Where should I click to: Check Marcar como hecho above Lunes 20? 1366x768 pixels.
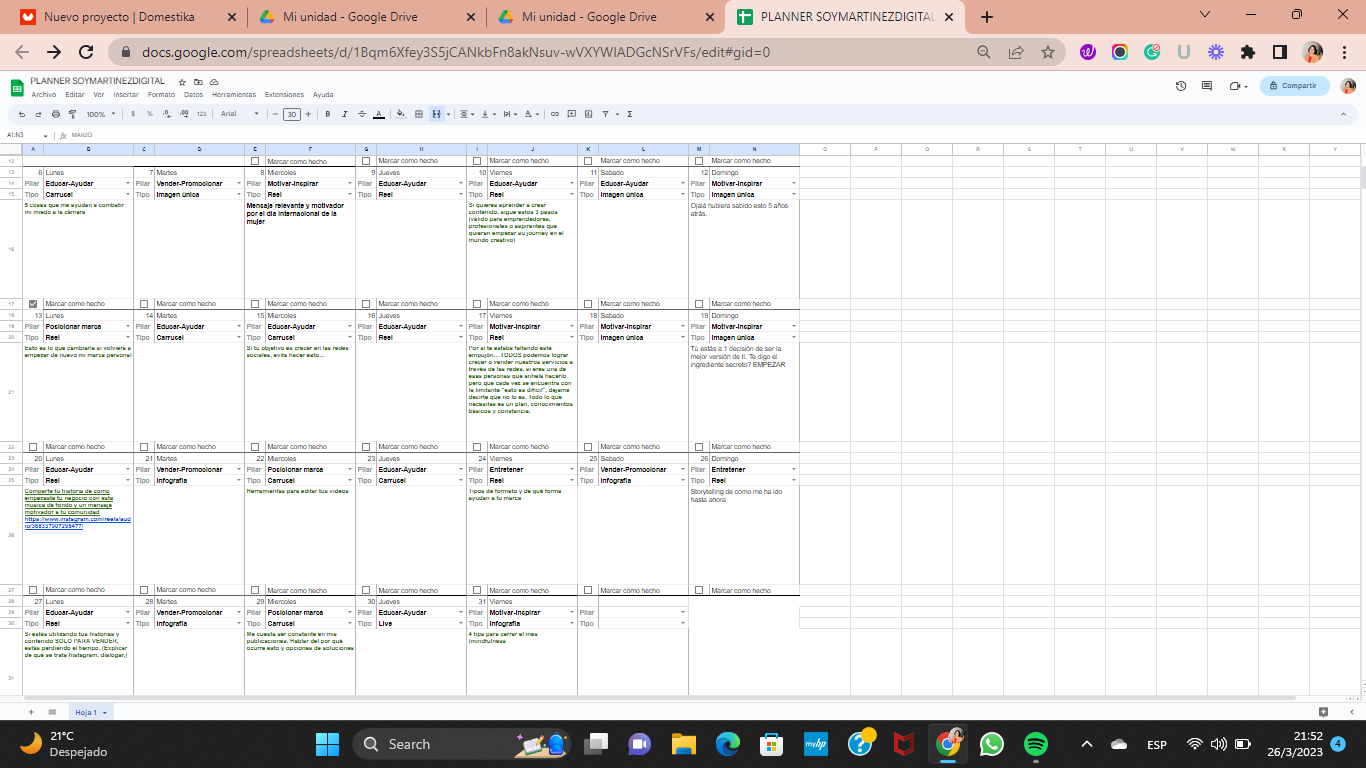pos(33,447)
